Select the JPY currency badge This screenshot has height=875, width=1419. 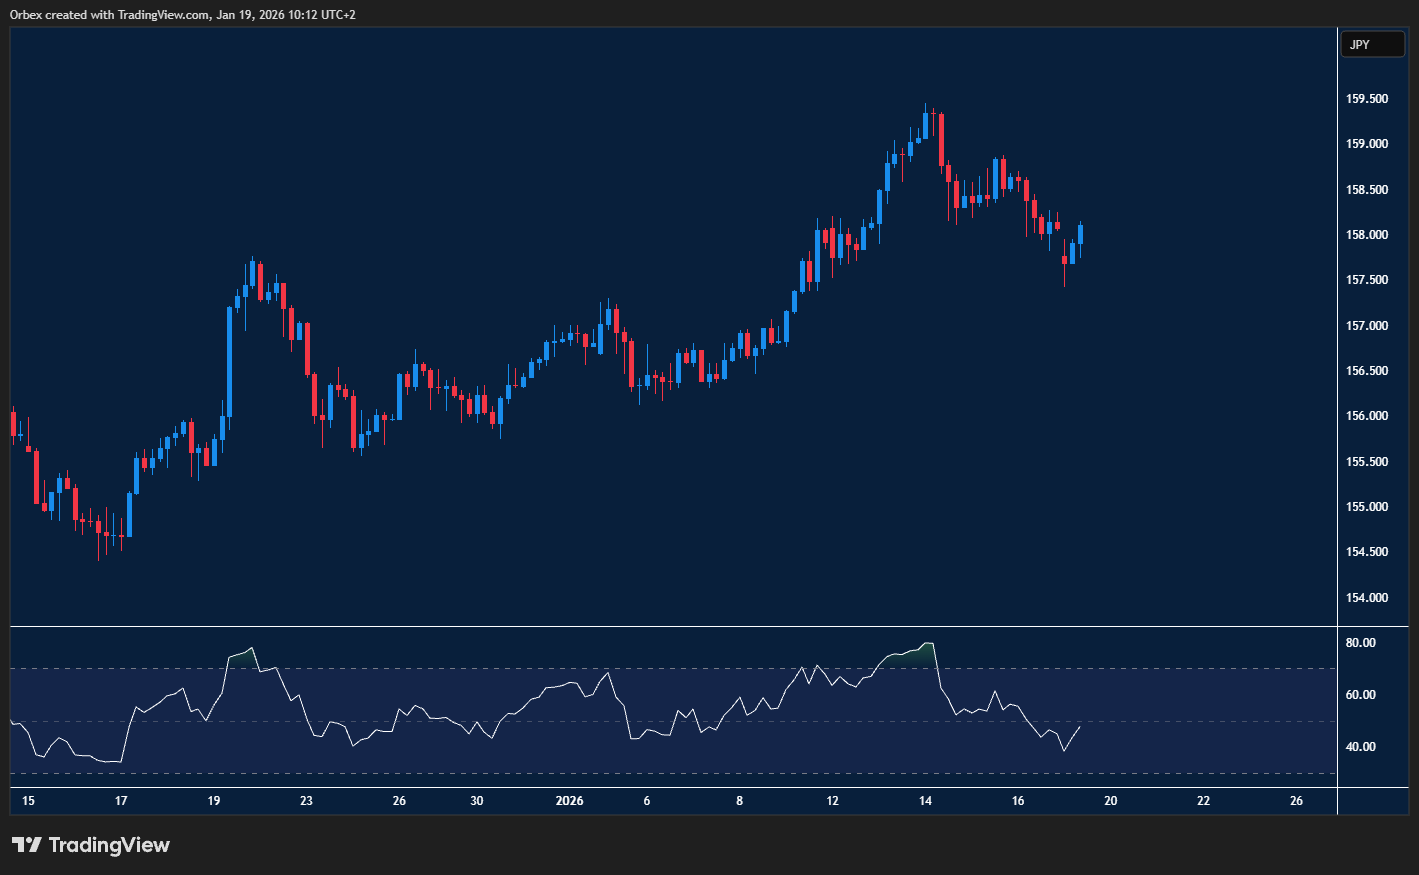[x=1372, y=44]
